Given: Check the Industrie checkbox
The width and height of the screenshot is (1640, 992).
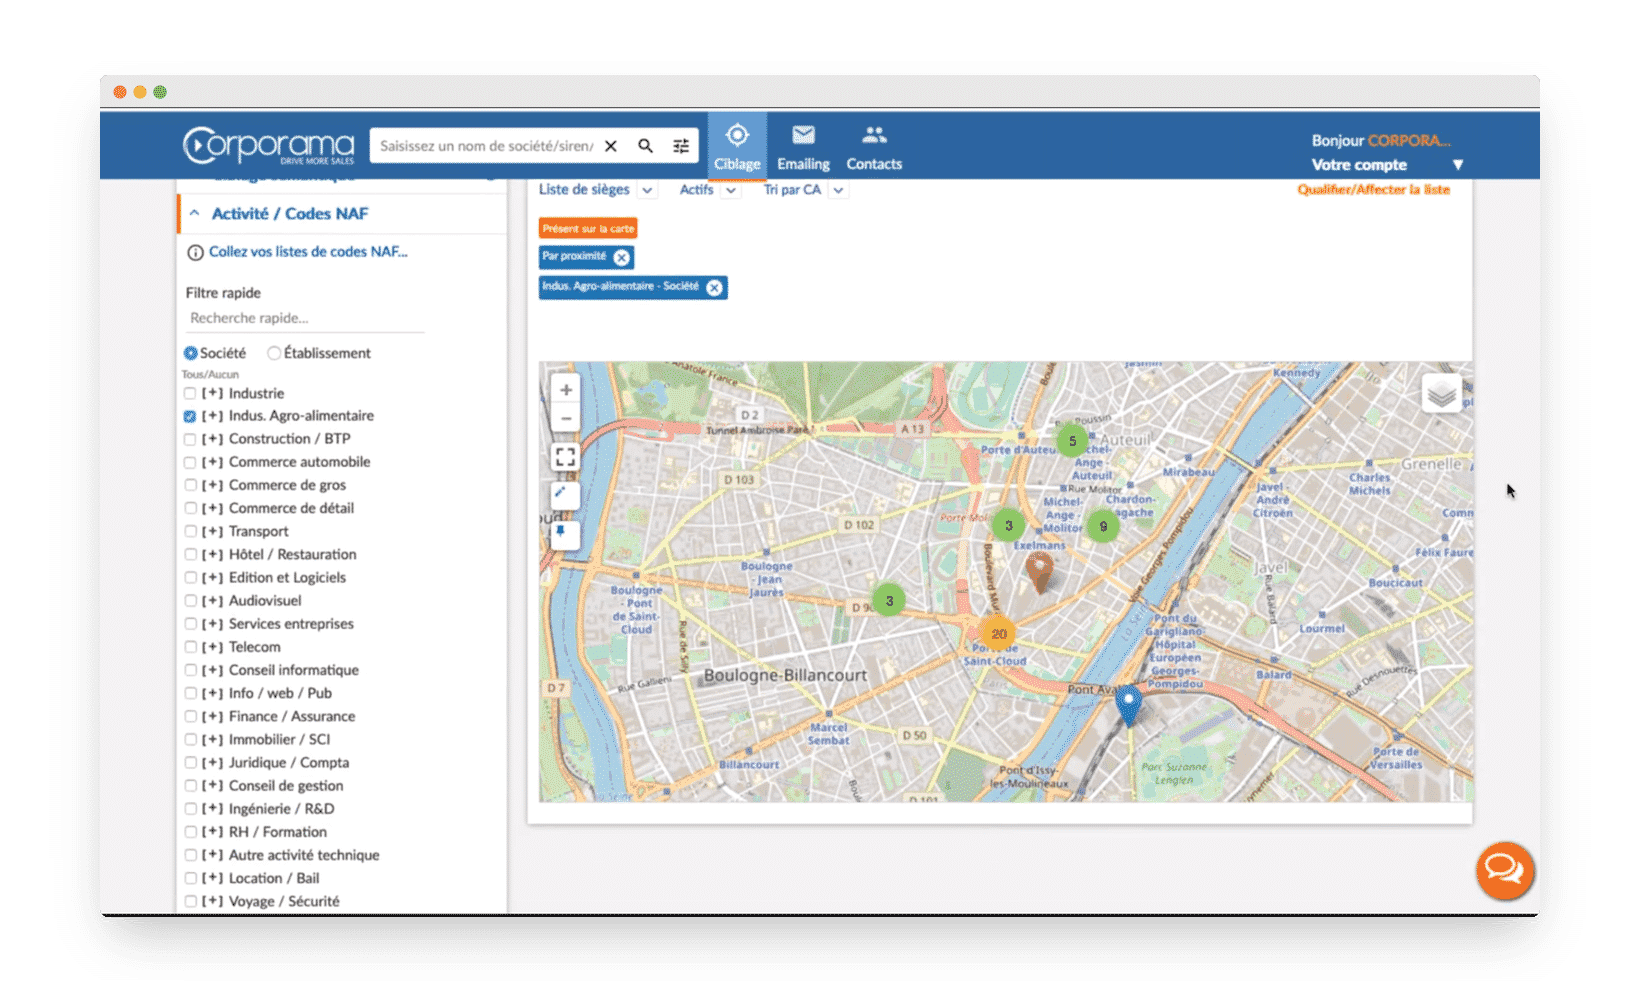Looking at the screenshot, I should [x=190, y=394].
